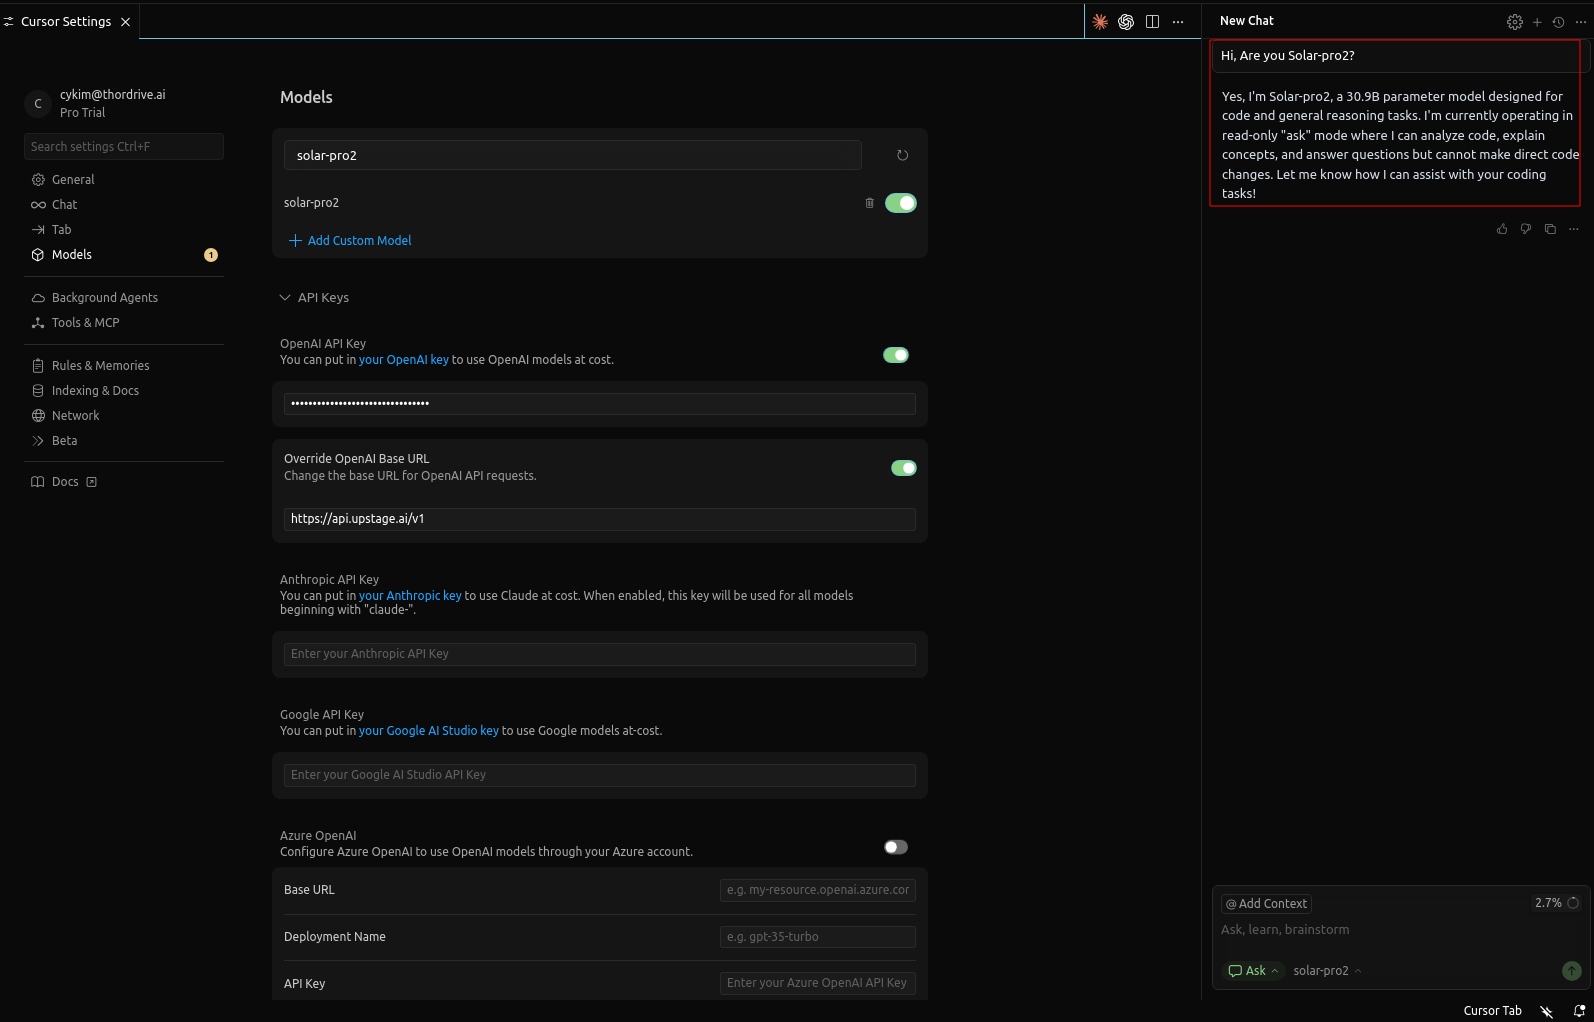Screen dimensions: 1594x1022
Task: Open the Ask mode dropdown
Action: click(1253, 971)
